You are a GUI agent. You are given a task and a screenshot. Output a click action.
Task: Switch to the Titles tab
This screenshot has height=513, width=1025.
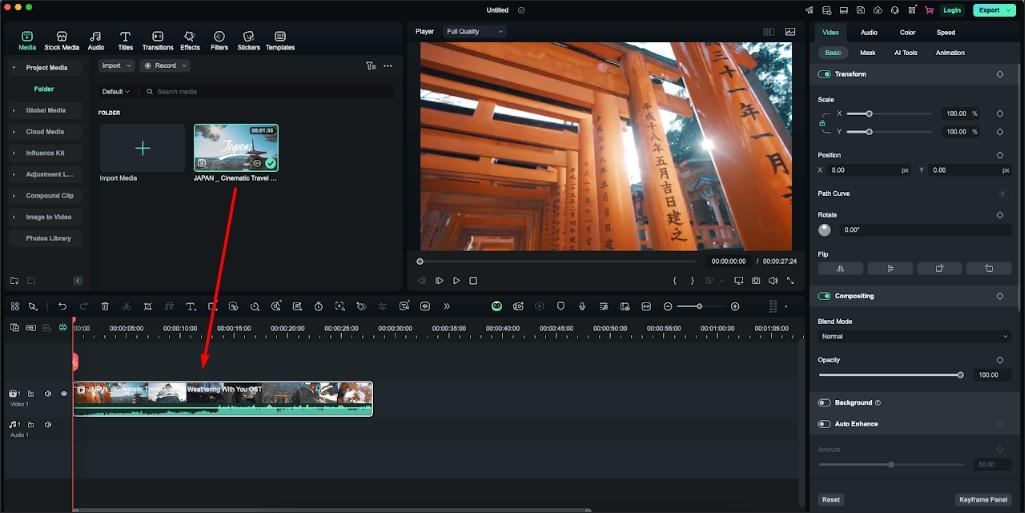click(x=125, y=41)
